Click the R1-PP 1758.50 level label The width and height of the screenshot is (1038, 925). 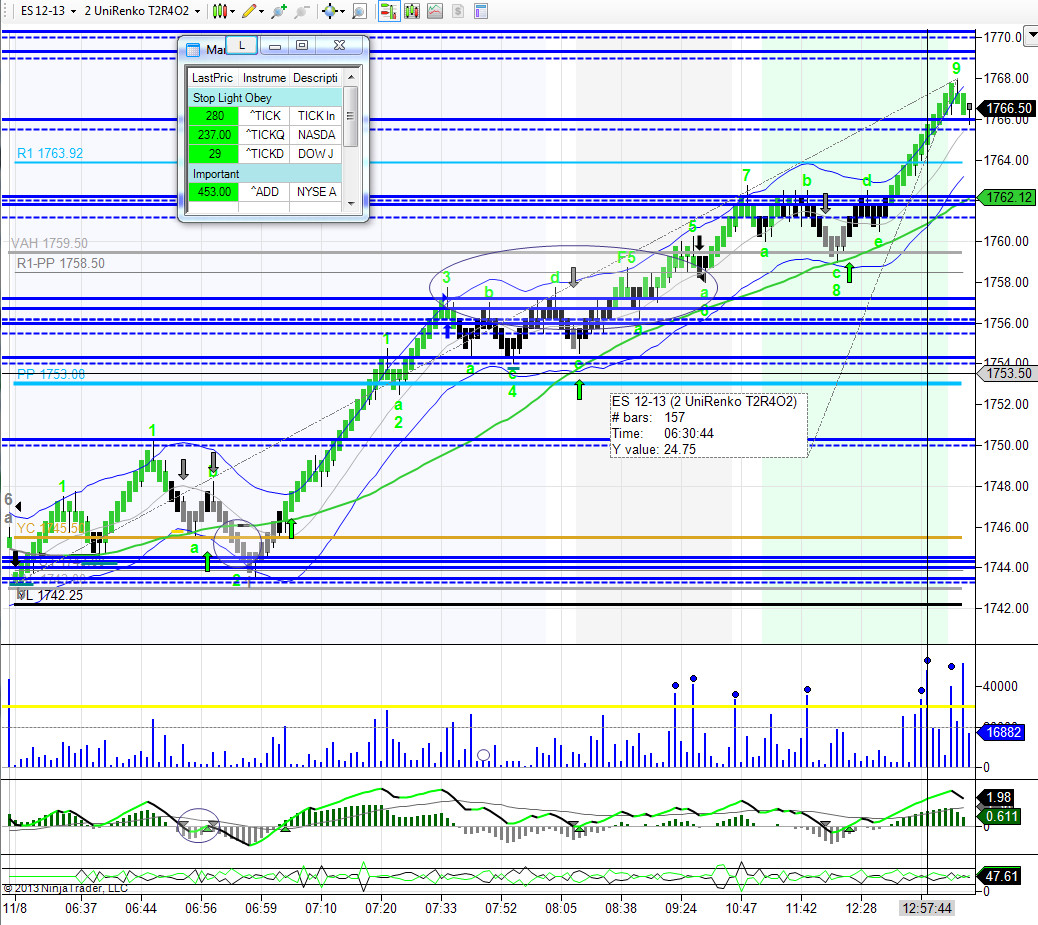pos(61,264)
